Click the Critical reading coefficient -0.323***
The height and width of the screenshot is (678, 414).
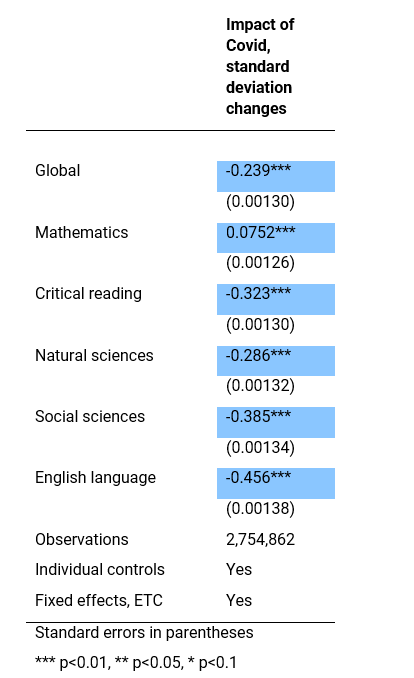(258, 294)
